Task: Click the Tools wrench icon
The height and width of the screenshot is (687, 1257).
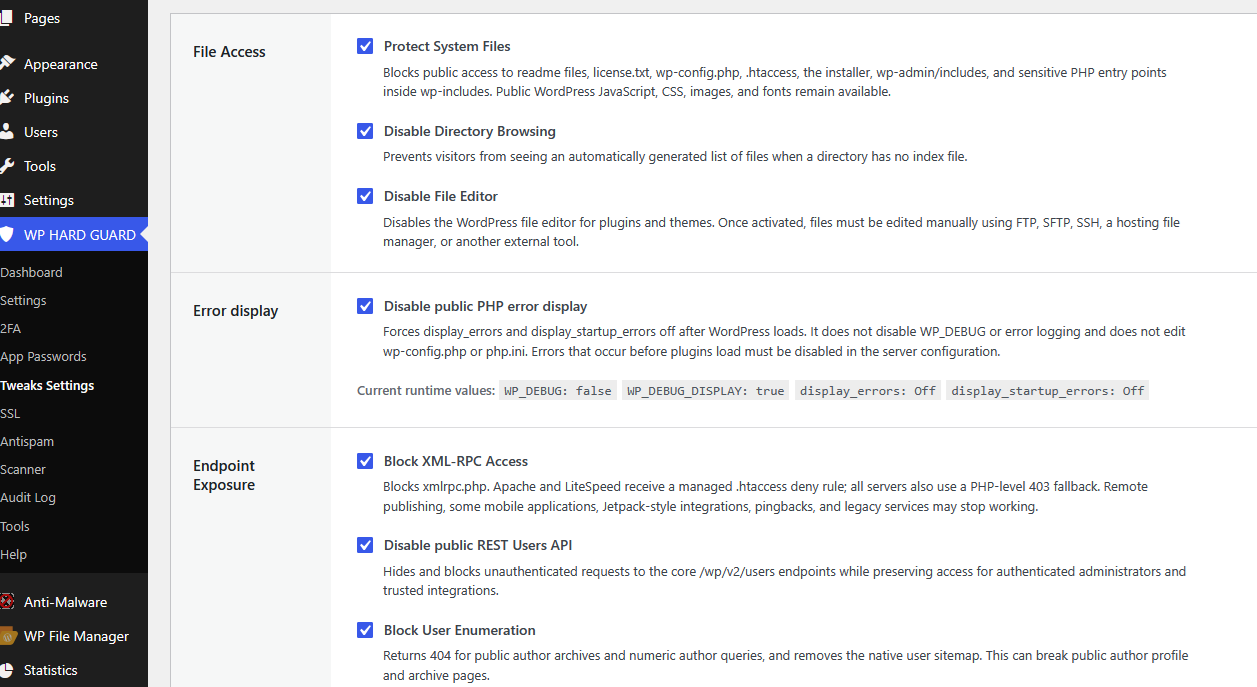Action: coord(6,166)
